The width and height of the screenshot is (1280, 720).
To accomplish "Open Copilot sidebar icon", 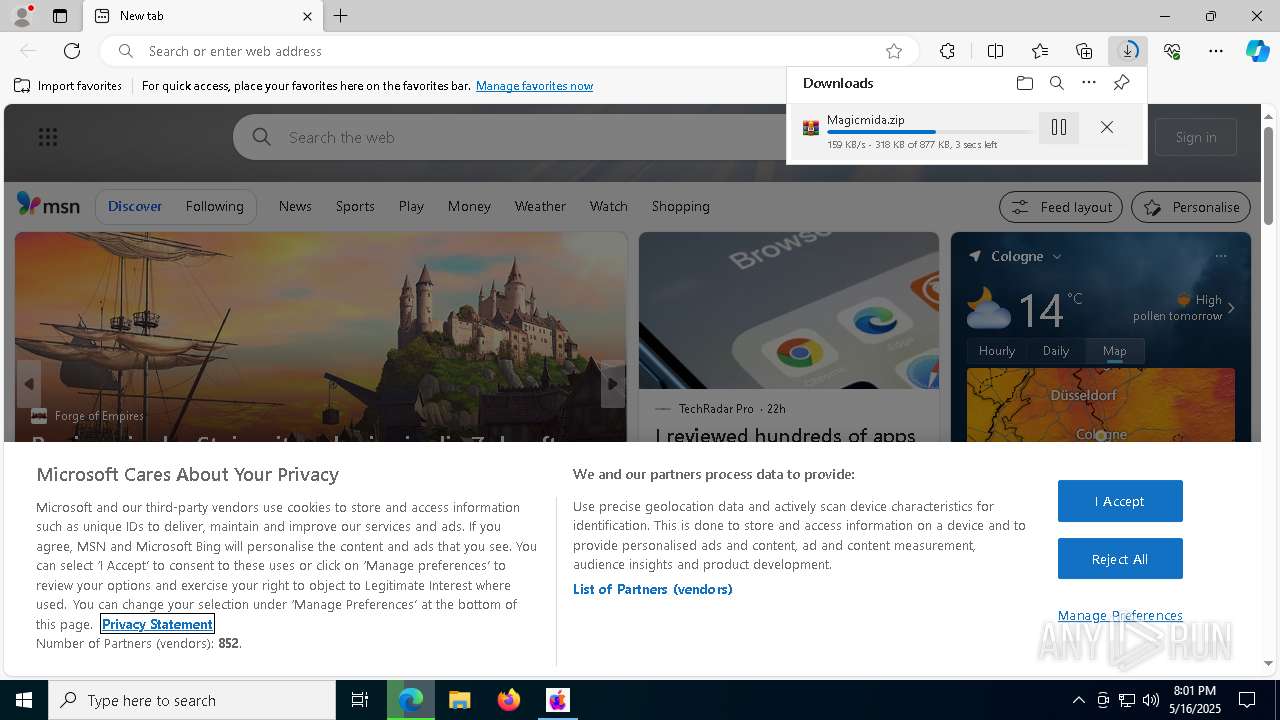I will point(1258,51).
